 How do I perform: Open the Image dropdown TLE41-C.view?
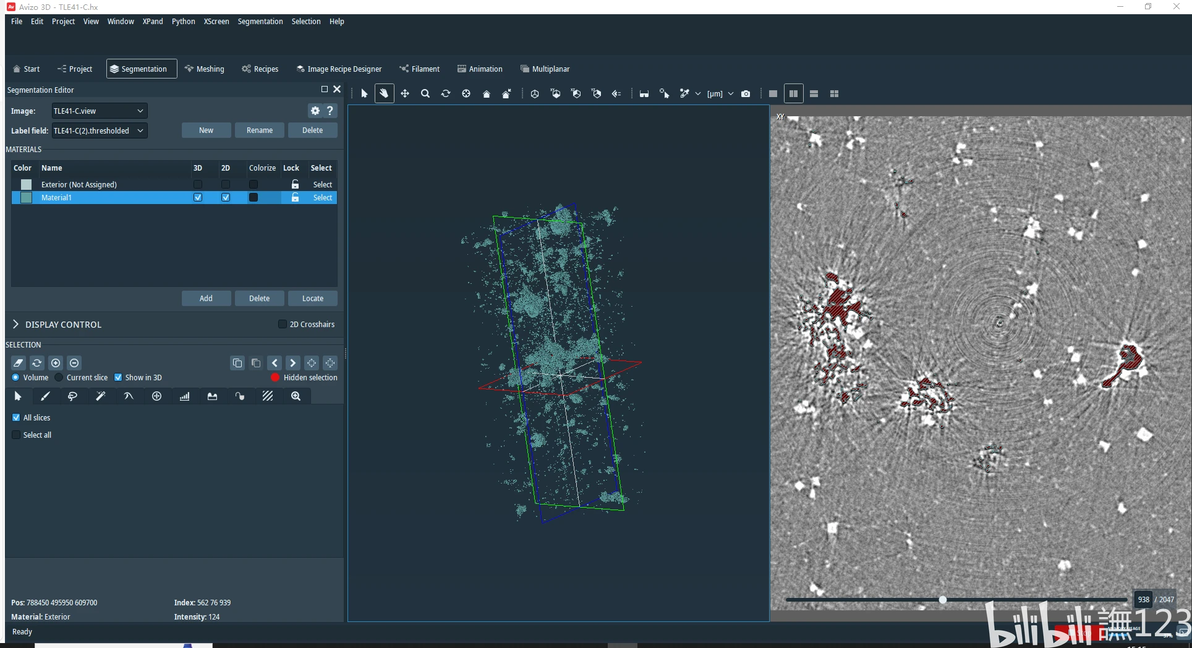click(x=99, y=111)
